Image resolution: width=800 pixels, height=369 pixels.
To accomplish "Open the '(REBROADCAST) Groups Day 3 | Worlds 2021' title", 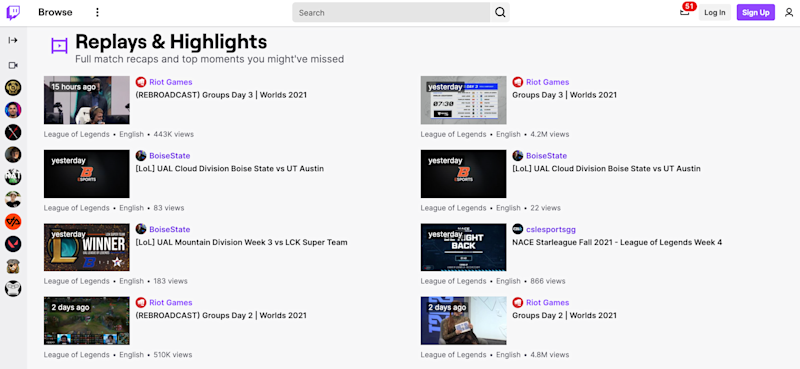I will click(221, 95).
